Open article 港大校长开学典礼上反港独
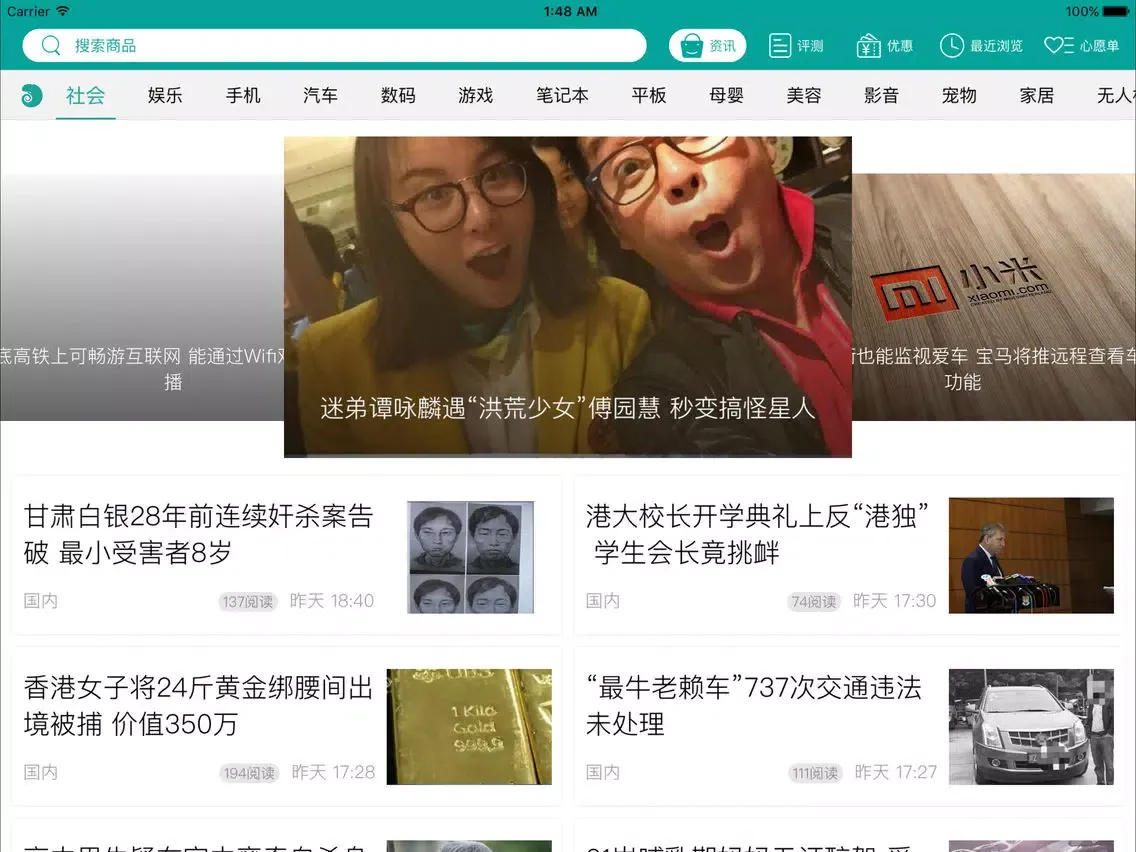 [x=757, y=535]
